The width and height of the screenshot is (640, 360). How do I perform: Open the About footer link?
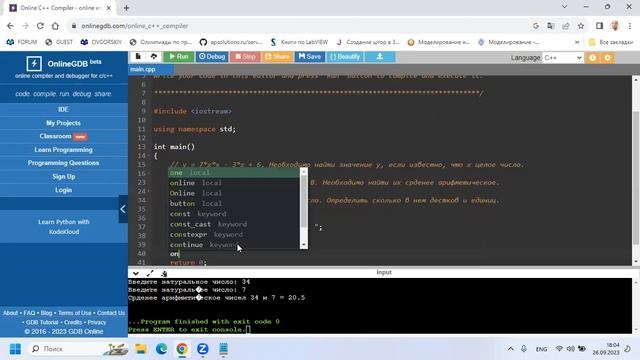[x=11, y=313]
